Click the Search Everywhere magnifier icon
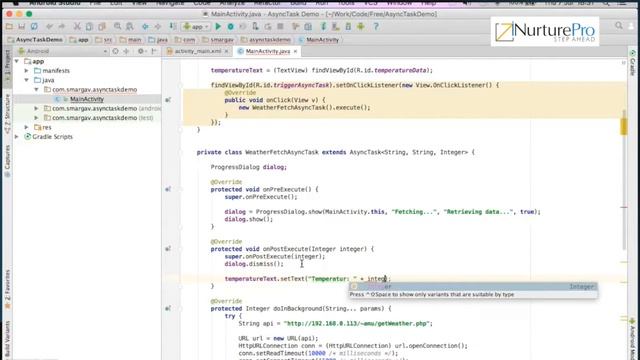Screen dimensions: 640x360 pos(619,26)
